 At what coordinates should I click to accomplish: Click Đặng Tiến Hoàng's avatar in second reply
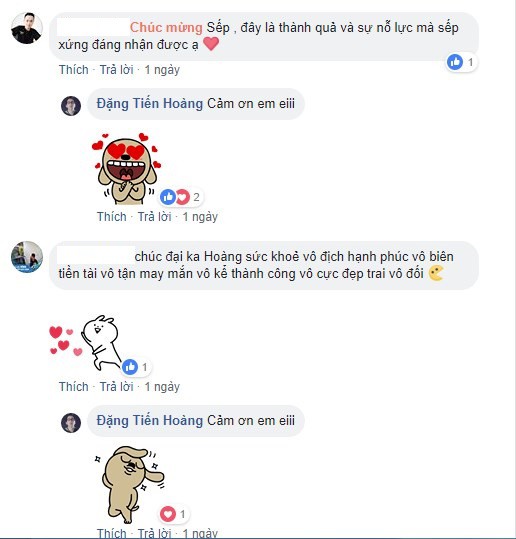pos(71,423)
